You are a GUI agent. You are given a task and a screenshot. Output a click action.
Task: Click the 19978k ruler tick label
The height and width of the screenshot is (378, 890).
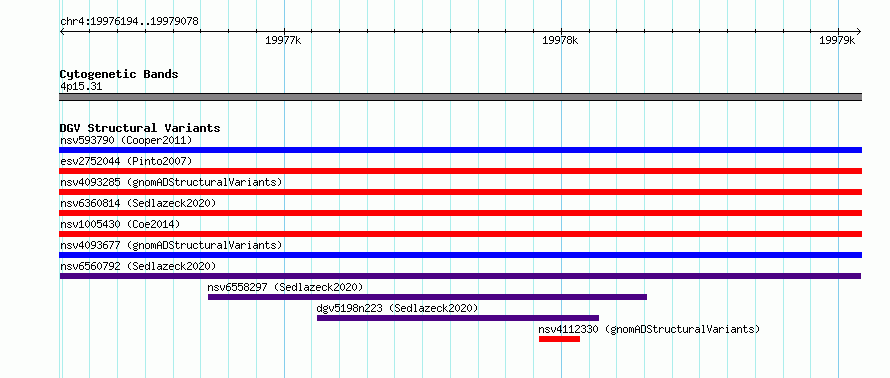click(560, 40)
